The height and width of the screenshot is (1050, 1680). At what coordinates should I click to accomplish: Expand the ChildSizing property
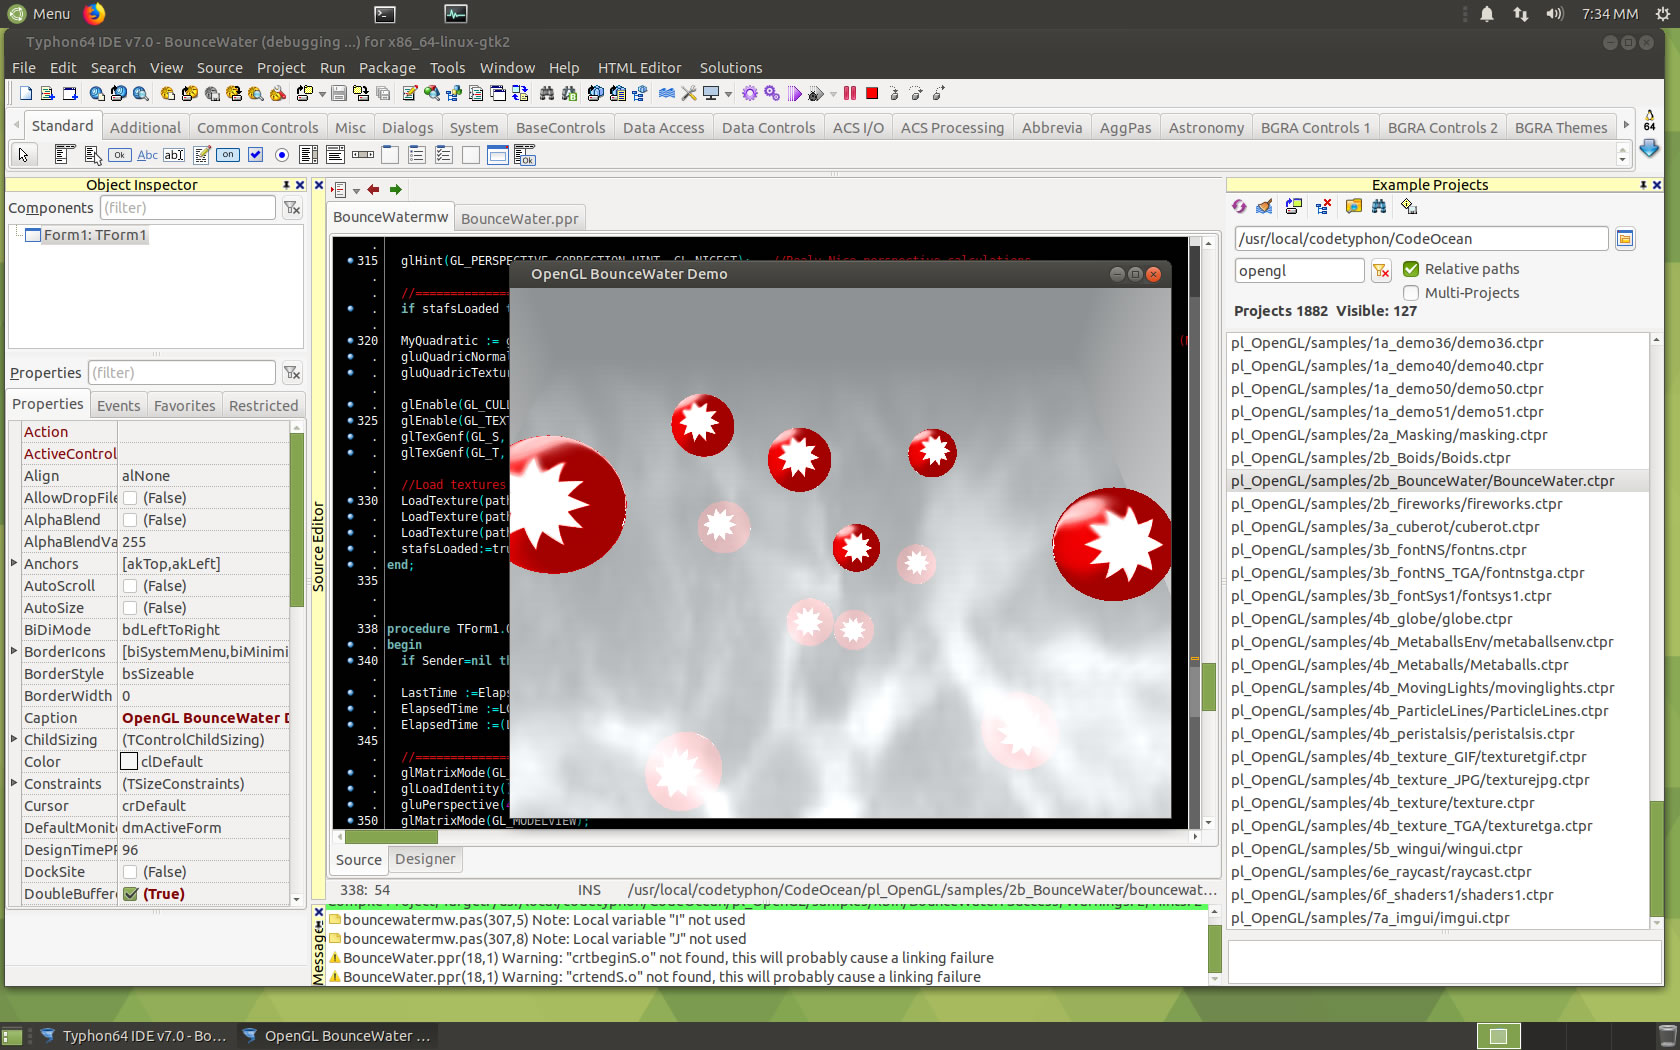click(x=14, y=739)
